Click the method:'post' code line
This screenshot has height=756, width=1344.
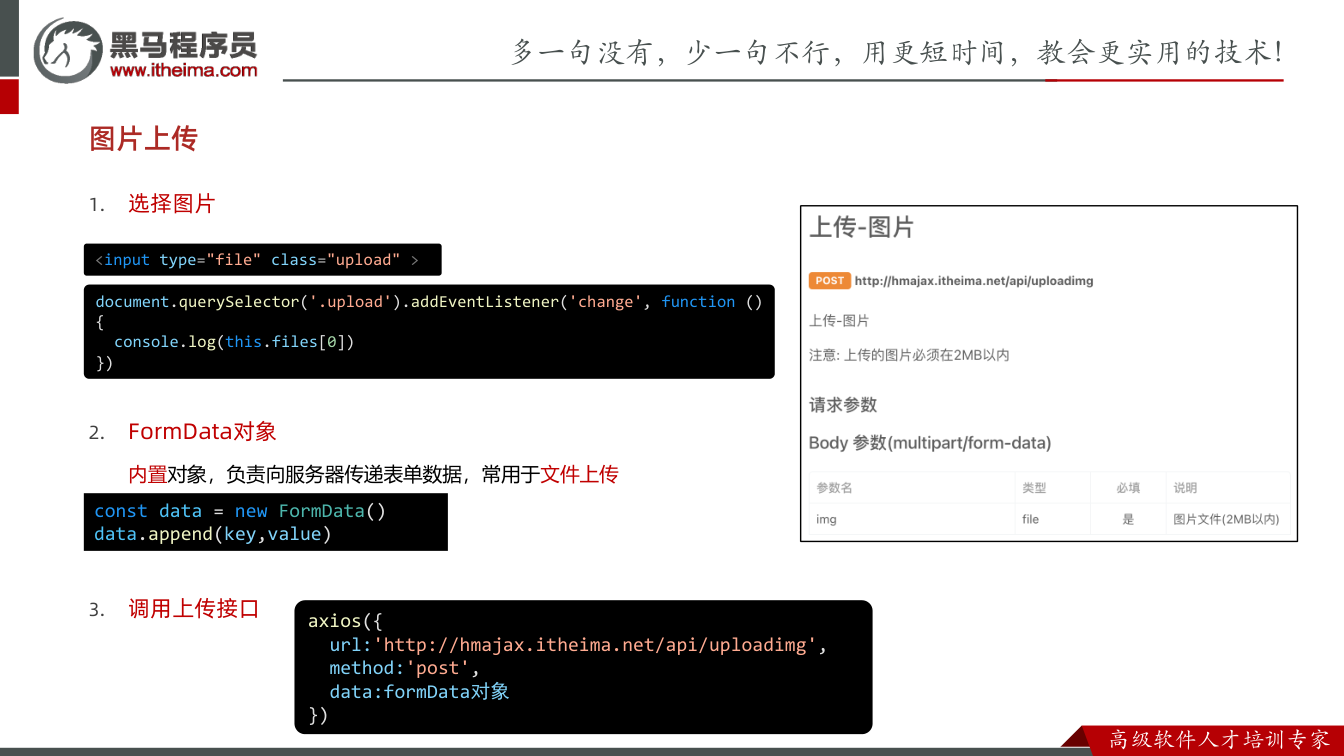(x=405, y=668)
